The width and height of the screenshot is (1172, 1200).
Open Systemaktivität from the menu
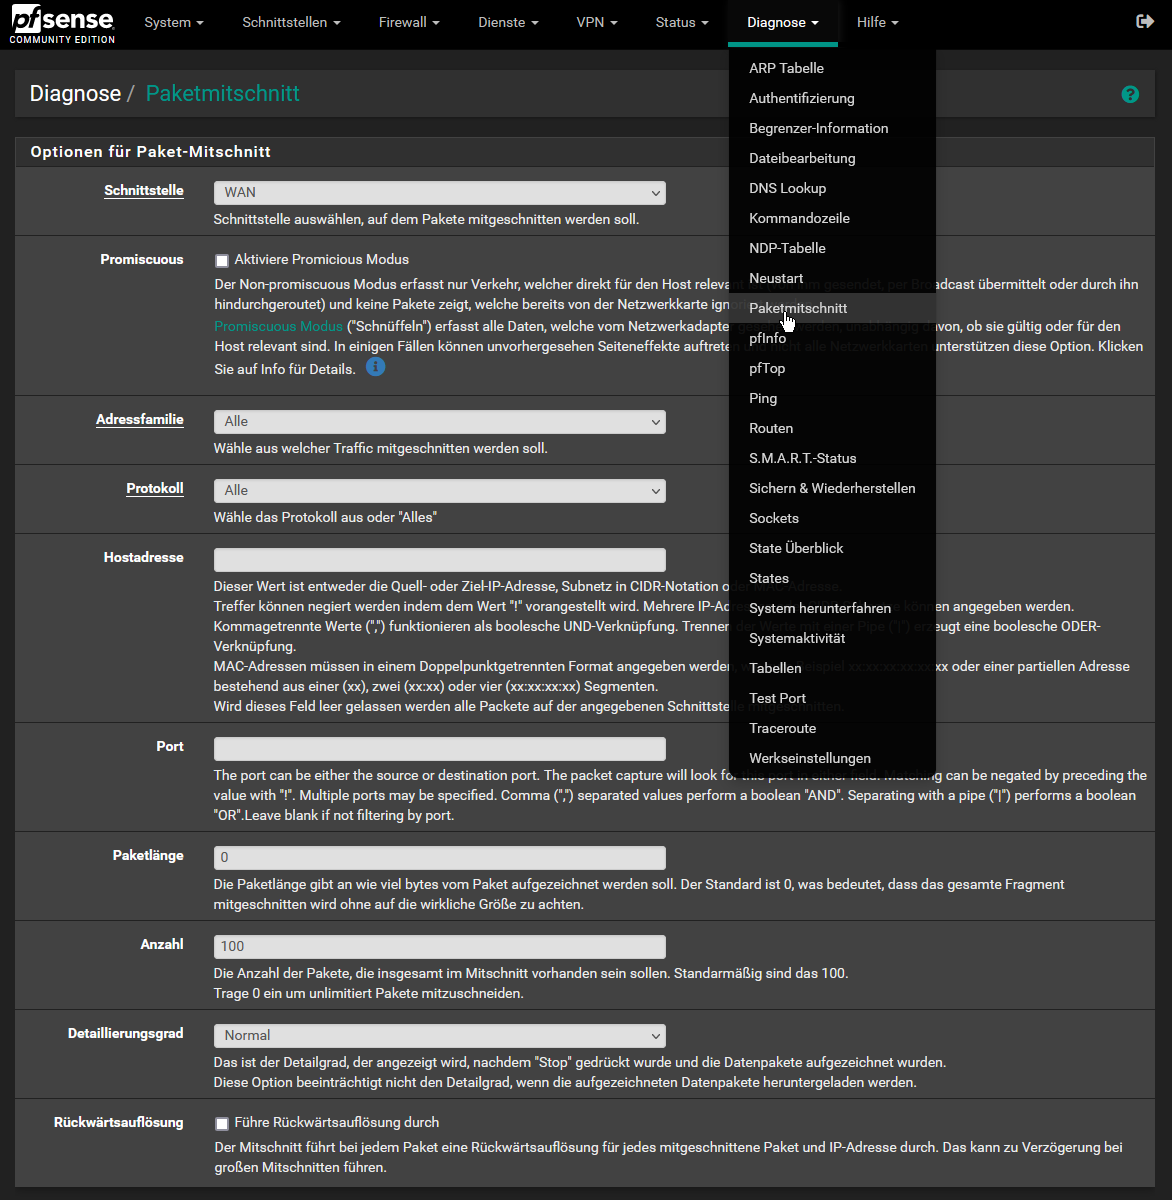click(x=832, y=638)
